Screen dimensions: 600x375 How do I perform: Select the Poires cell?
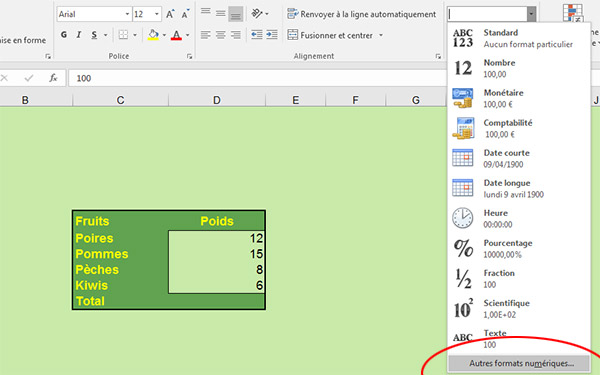click(121, 238)
